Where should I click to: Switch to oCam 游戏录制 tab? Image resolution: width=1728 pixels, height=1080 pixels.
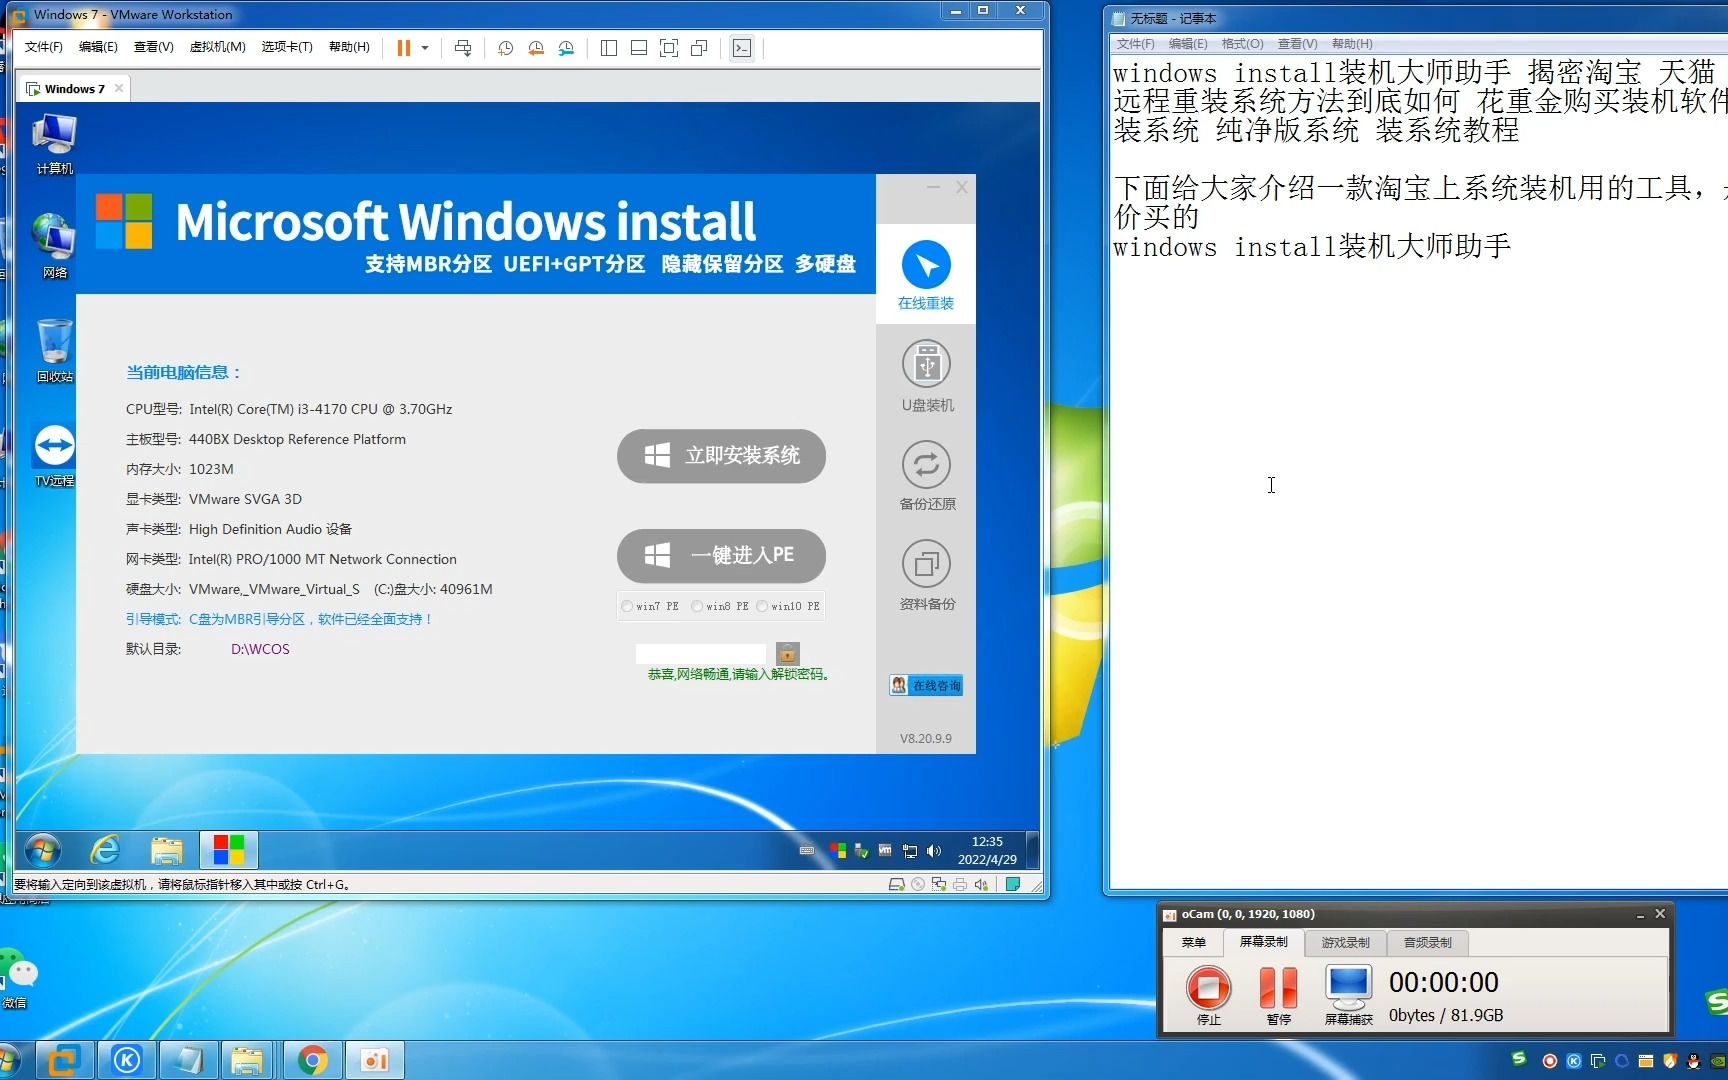coord(1345,942)
